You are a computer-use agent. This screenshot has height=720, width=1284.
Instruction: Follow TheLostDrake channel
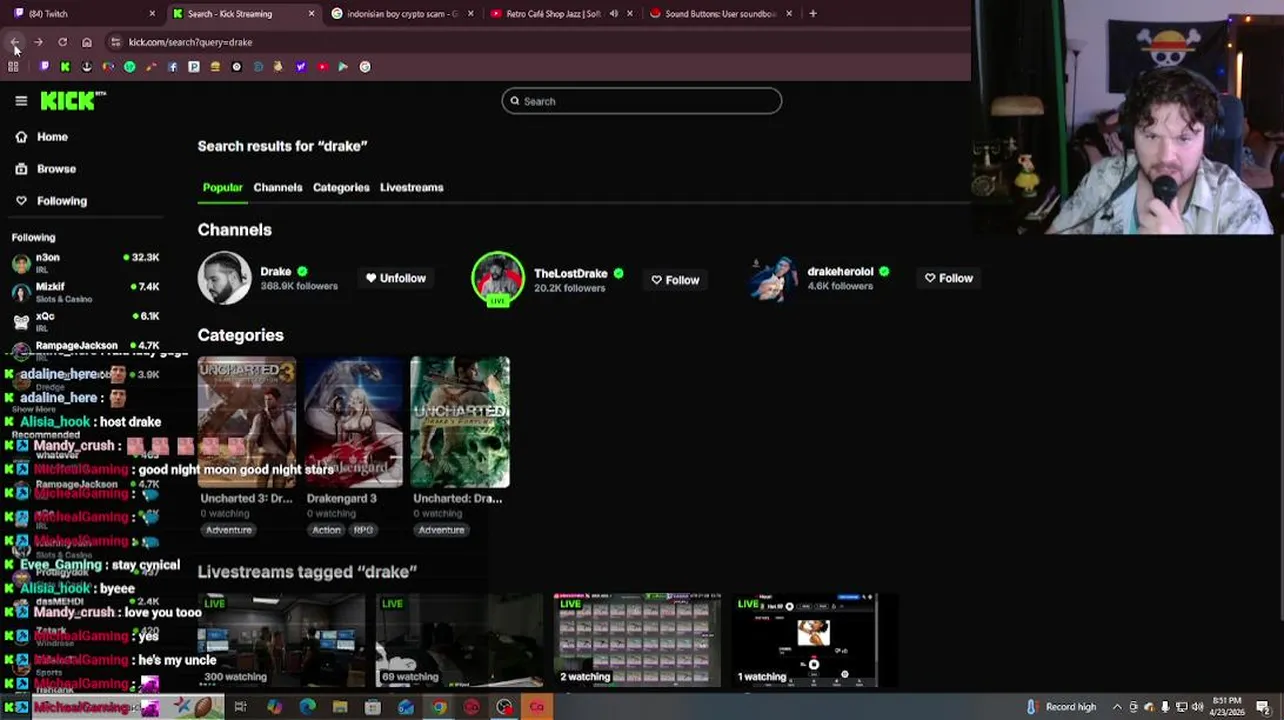point(675,280)
